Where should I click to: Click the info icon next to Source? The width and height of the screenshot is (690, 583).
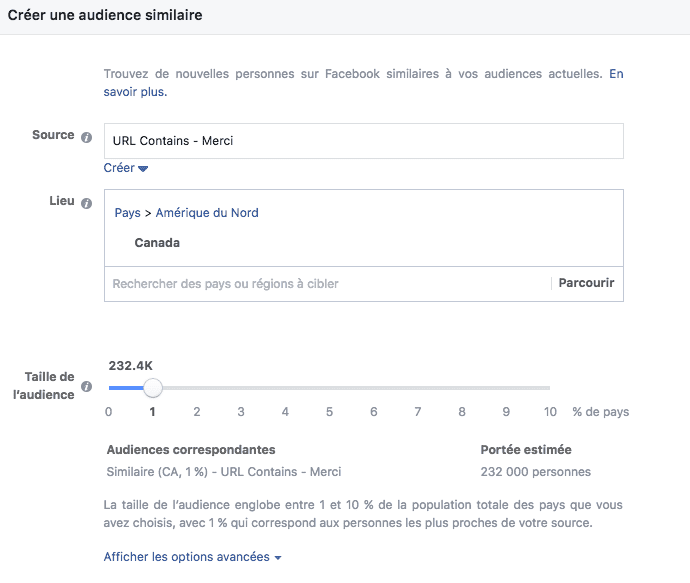[87, 136]
